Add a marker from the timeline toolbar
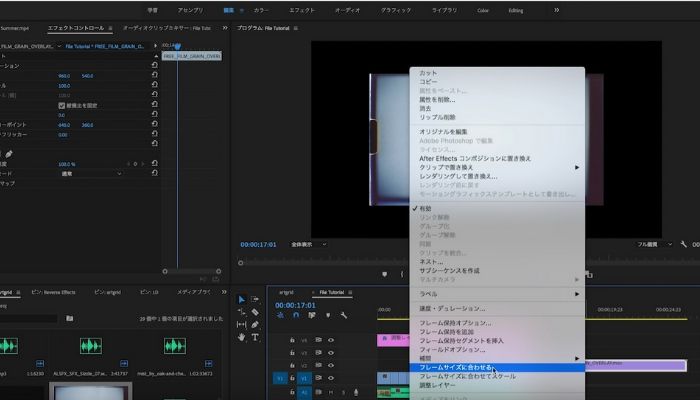This screenshot has width=700, height=400. tap(328, 315)
